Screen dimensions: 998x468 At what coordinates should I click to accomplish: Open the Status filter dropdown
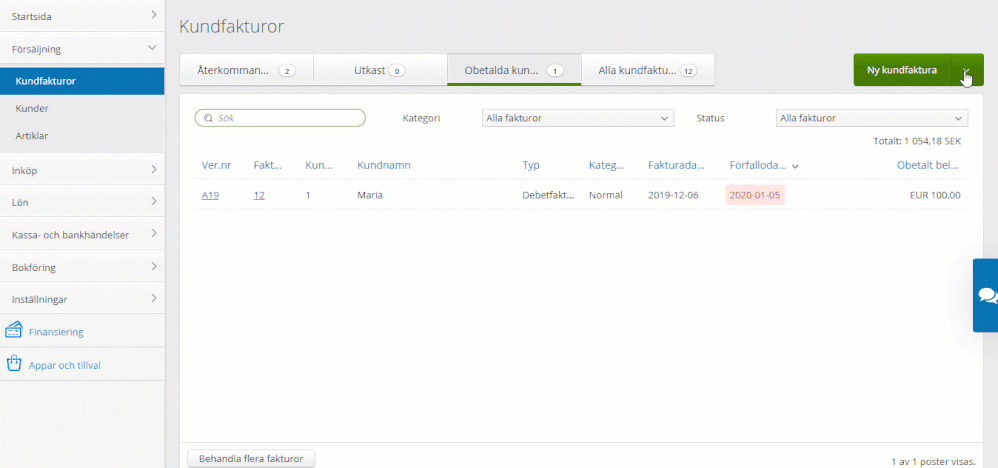(x=871, y=118)
